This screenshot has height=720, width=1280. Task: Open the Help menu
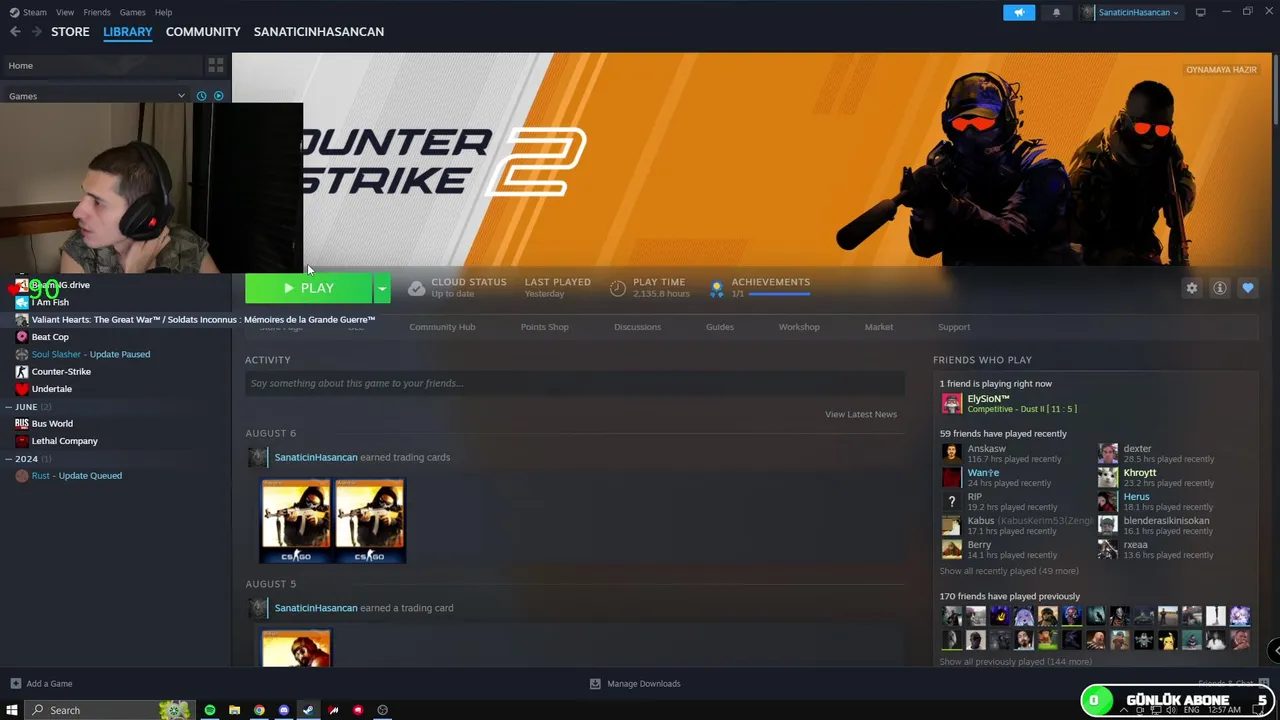pos(163,12)
